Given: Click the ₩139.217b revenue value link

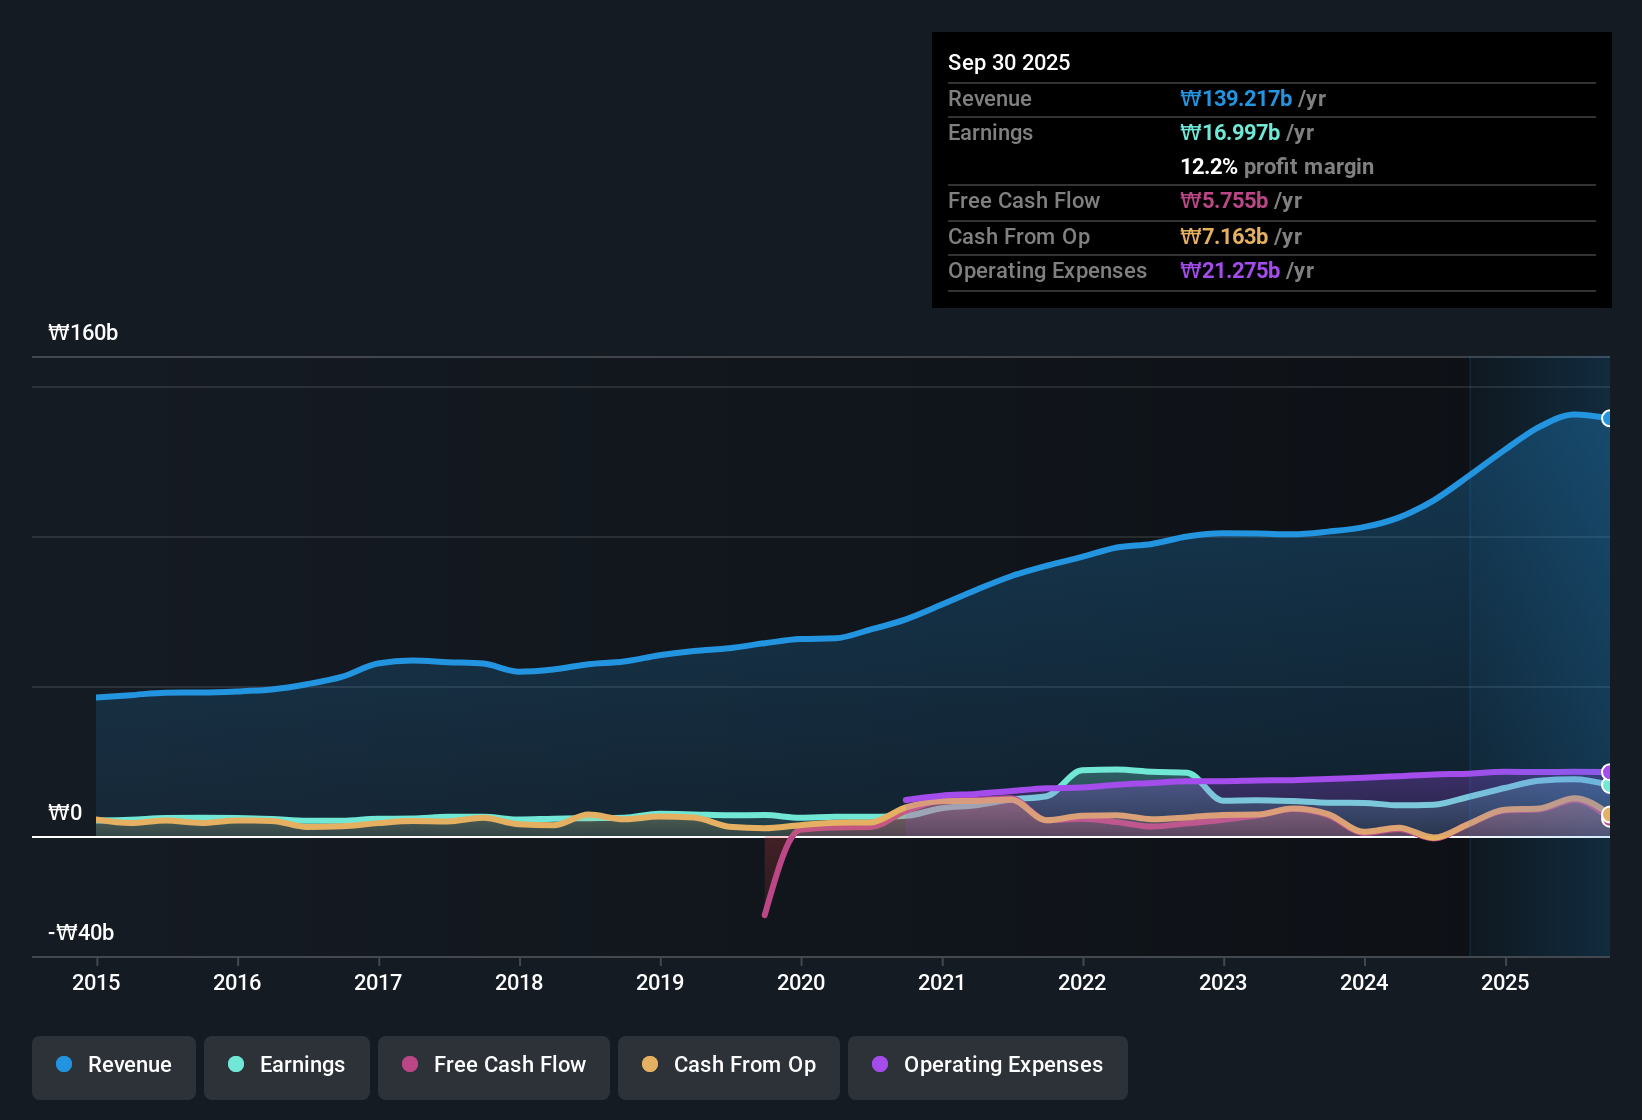Looking at the screenshot, I should tap(1236, 99).
